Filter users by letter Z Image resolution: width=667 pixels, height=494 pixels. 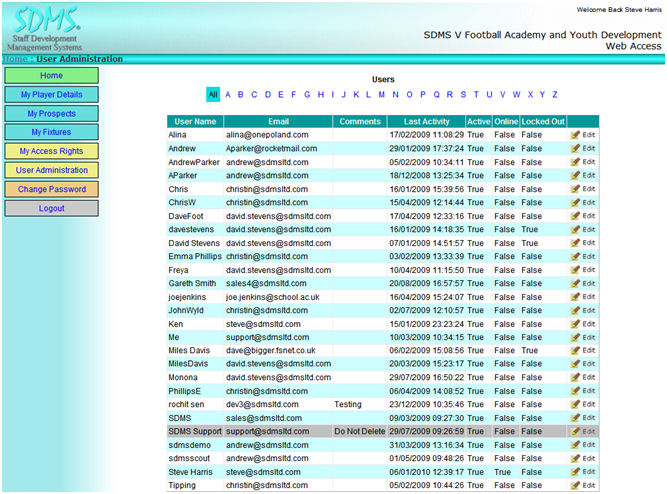coord(555,94)
